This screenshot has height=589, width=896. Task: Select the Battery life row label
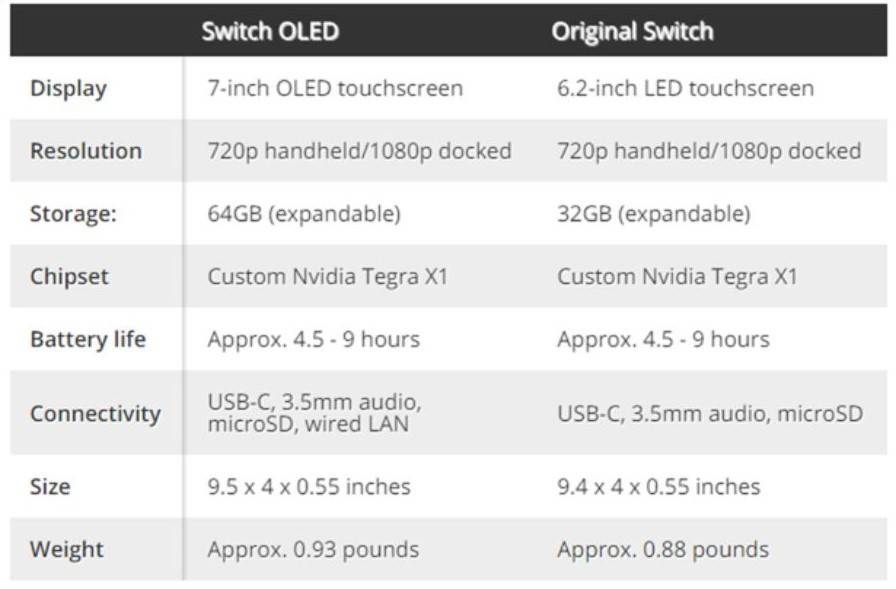pos(88,339)
